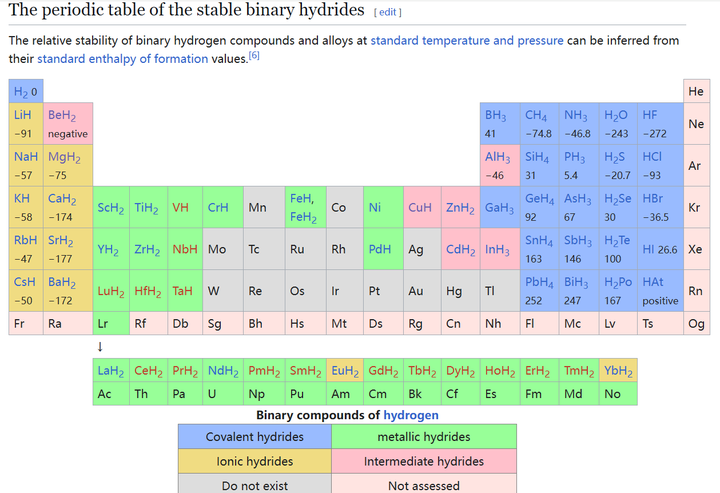Open the MgH2 compound link
This screenshot has width=720, height=493.
click(64, 157)
